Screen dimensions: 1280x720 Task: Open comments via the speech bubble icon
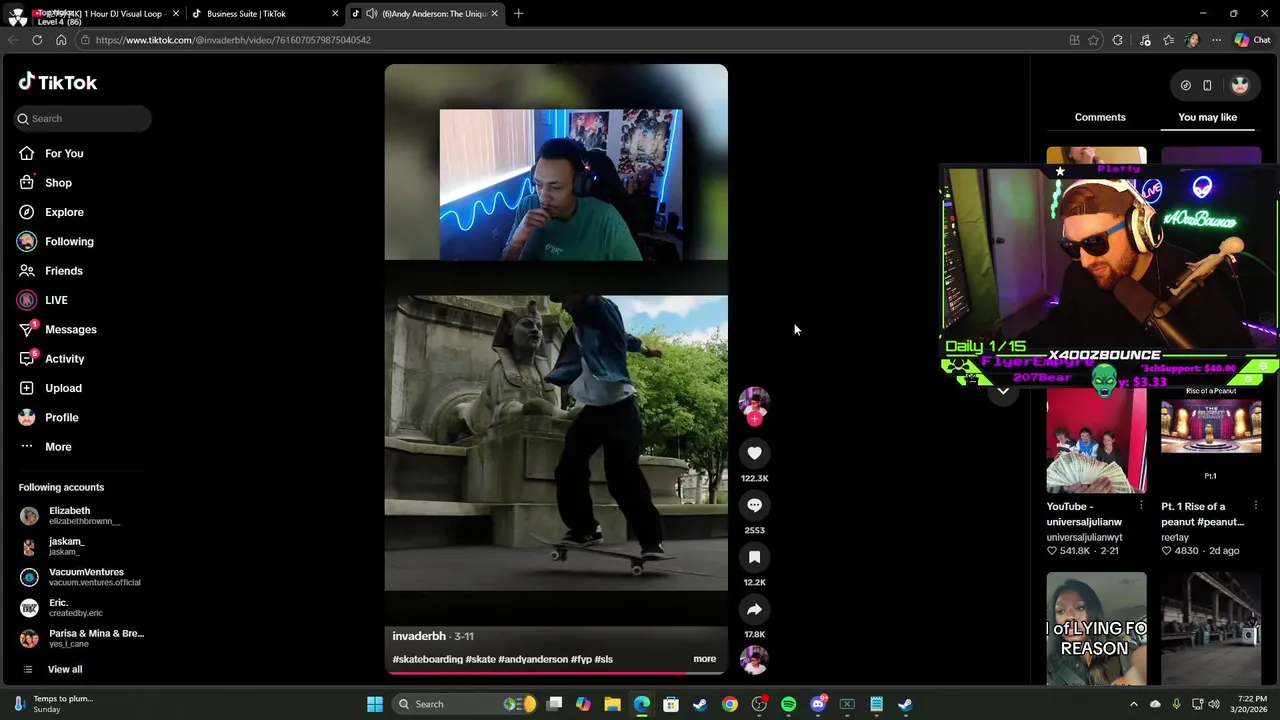[x=754, y=505]
